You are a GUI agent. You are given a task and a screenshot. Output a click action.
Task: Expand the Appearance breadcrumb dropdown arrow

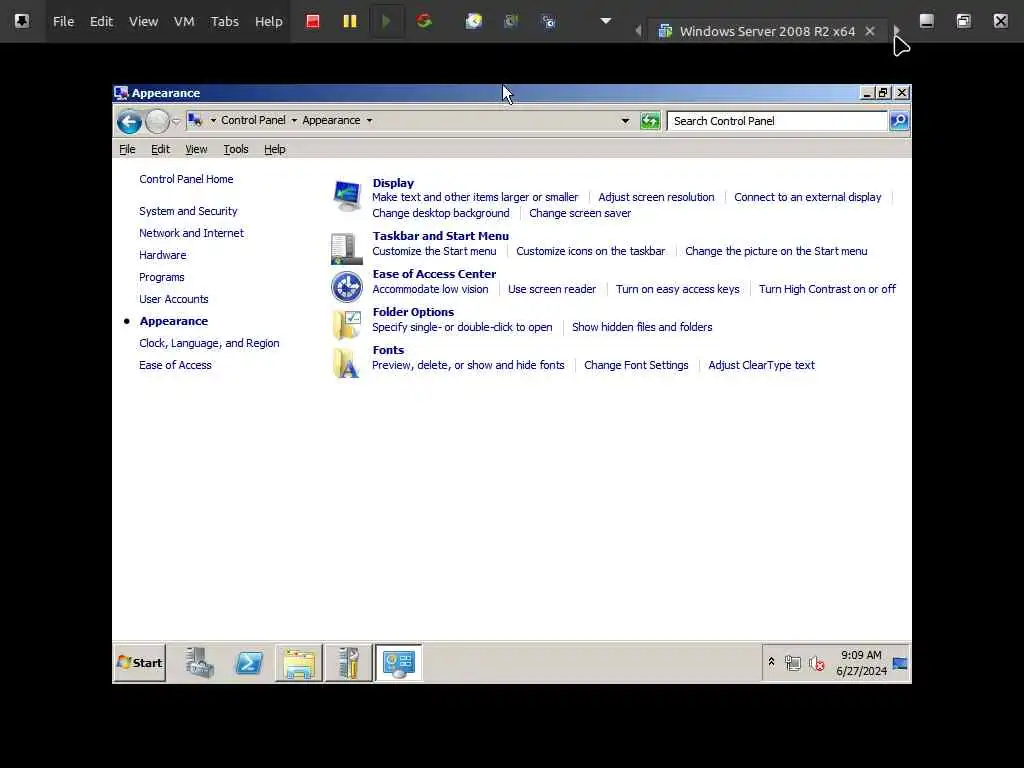(369, 120)
